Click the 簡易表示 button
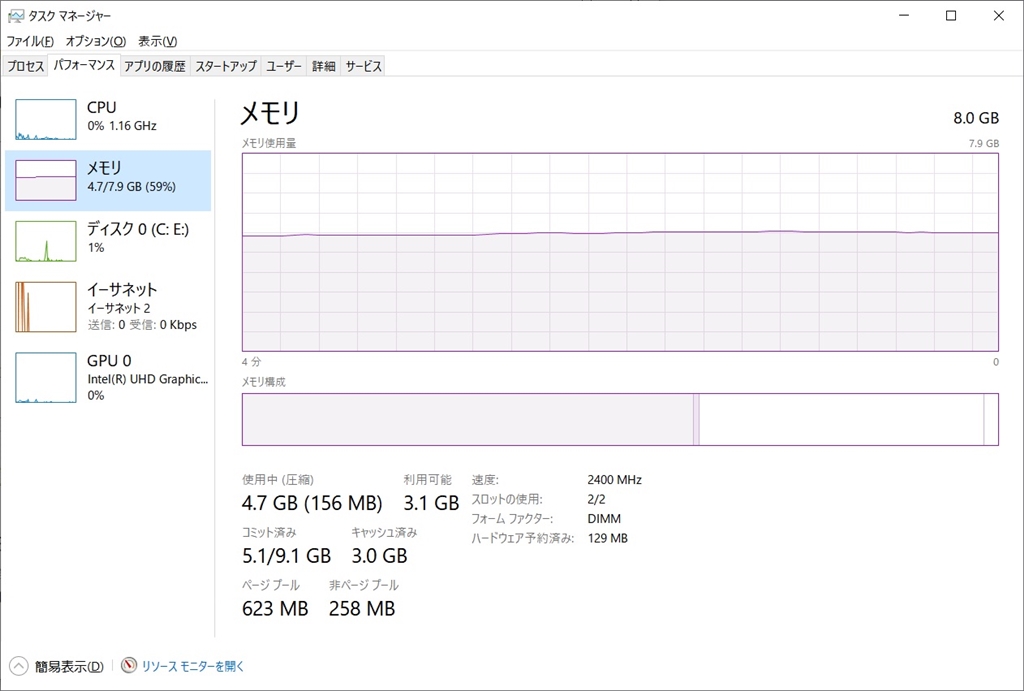 [x=68, y=666]
